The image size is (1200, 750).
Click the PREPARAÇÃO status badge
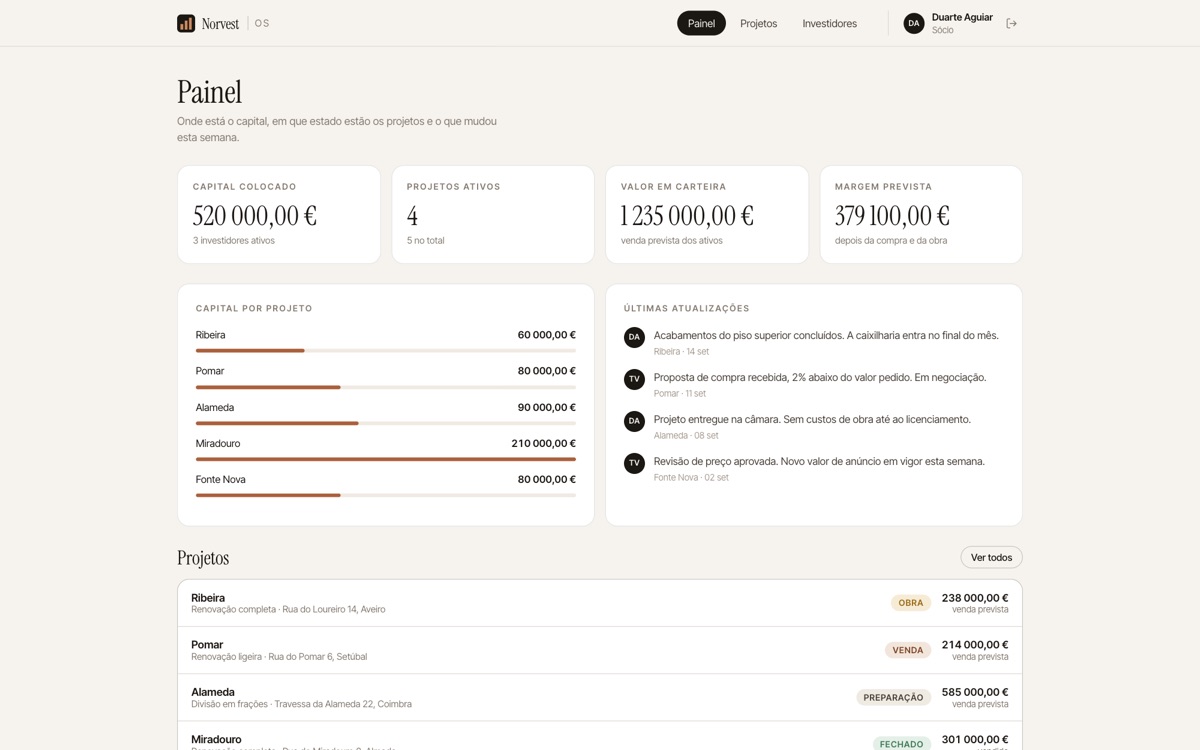pyautogui.click(x=894, y=697)
